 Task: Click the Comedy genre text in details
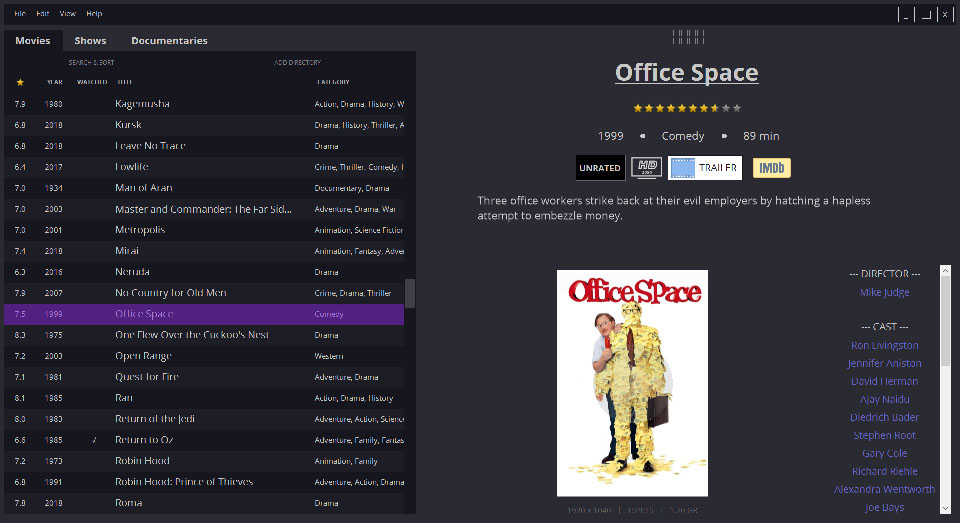click(x=683, y=137)
